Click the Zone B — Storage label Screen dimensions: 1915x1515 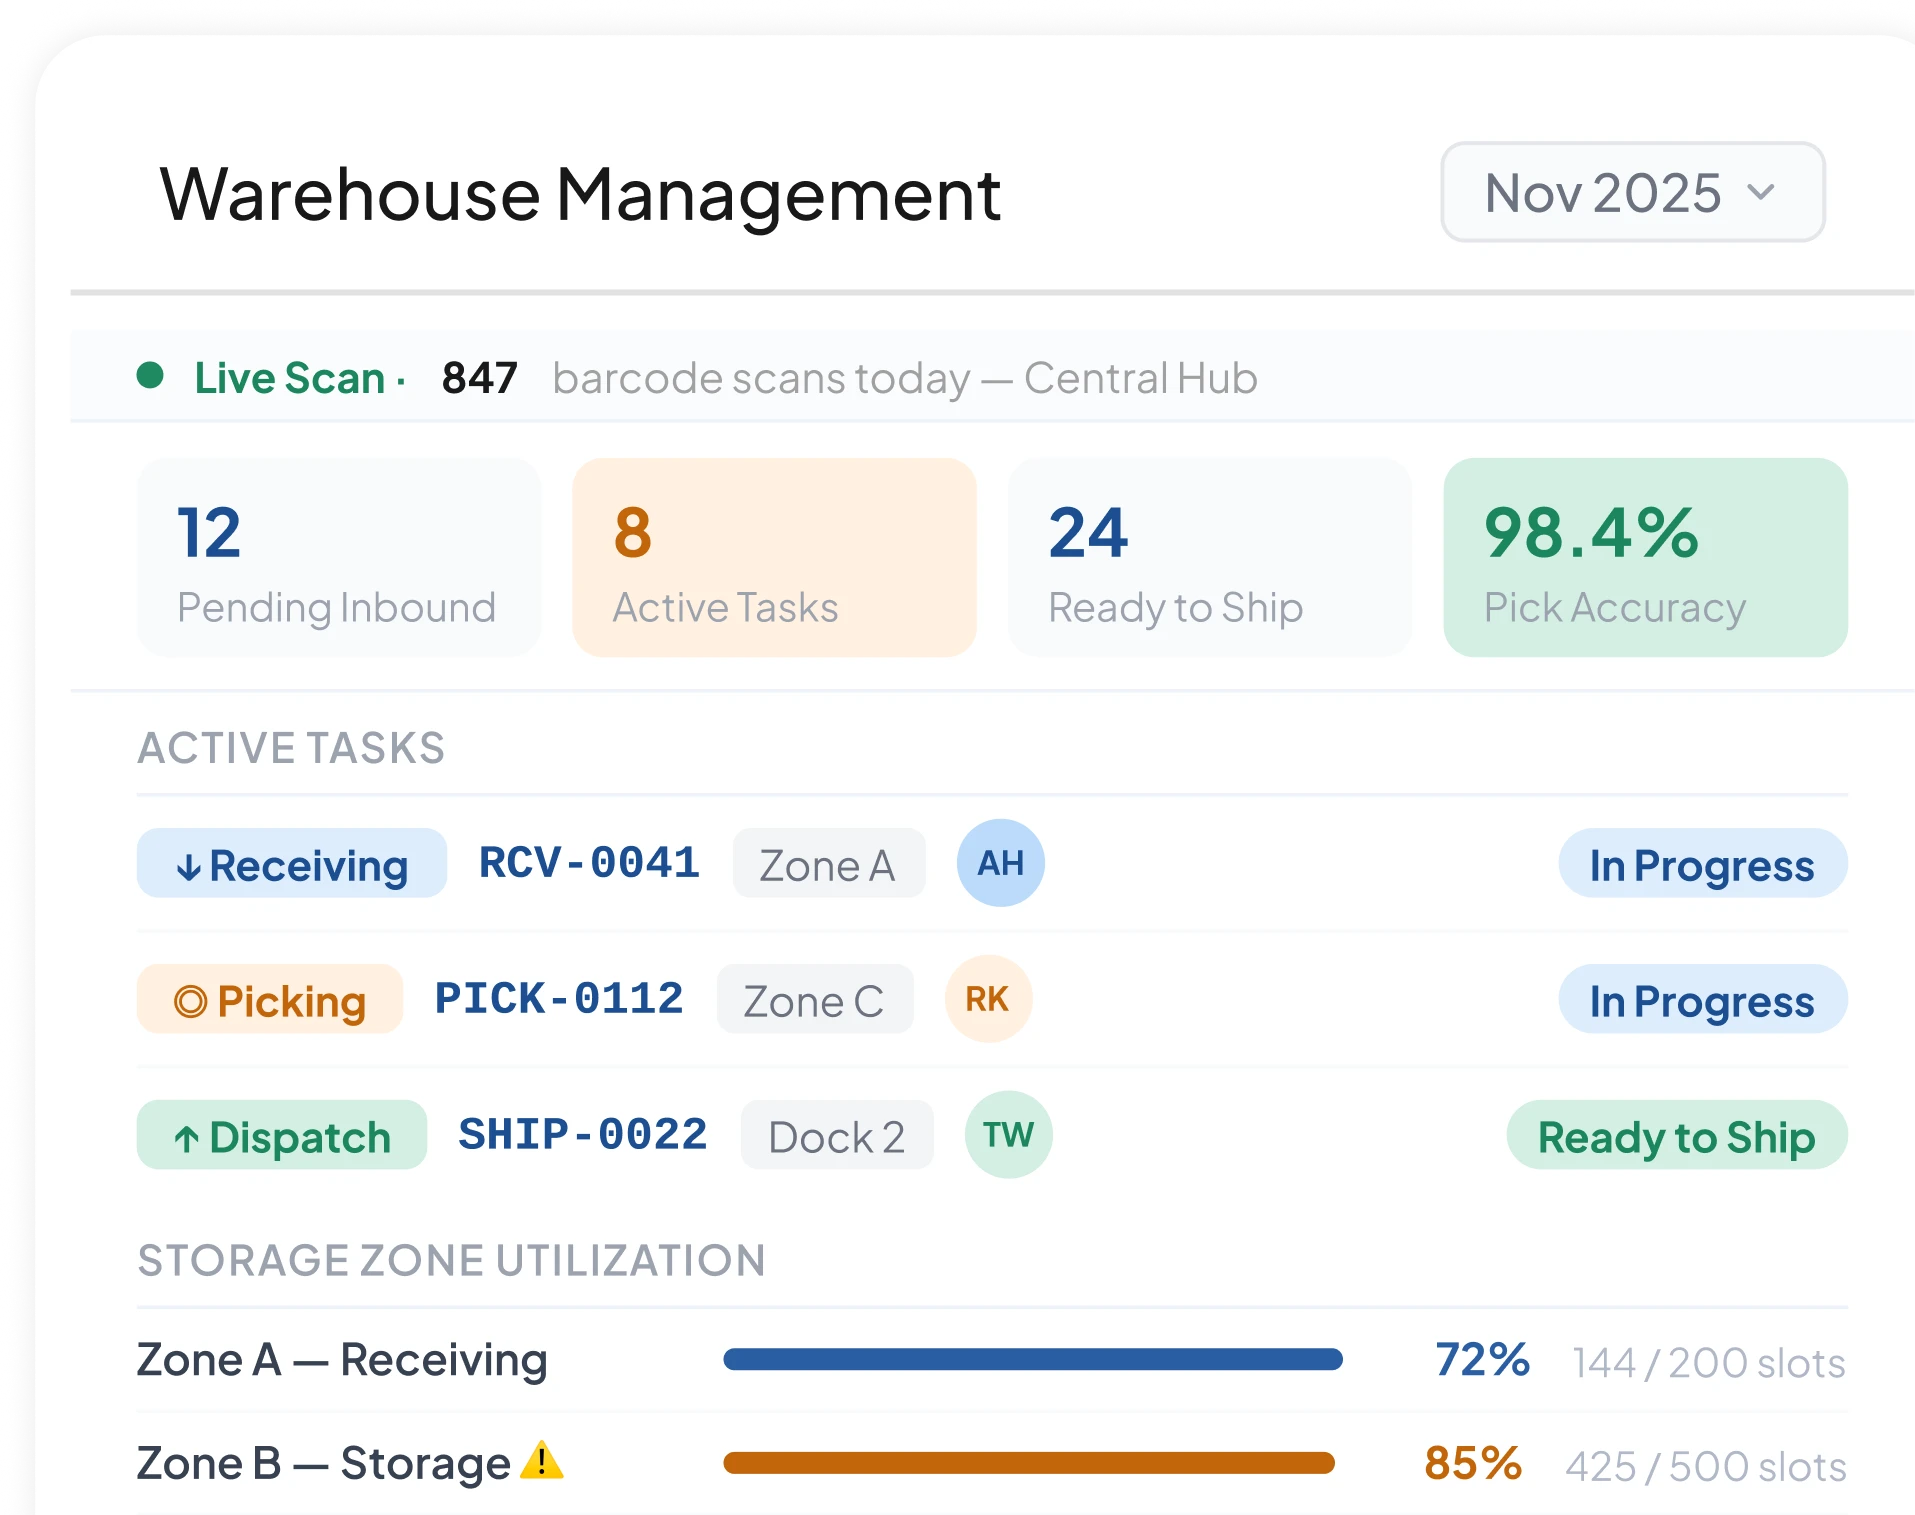pyautogui.click(x=324, y=1464)
